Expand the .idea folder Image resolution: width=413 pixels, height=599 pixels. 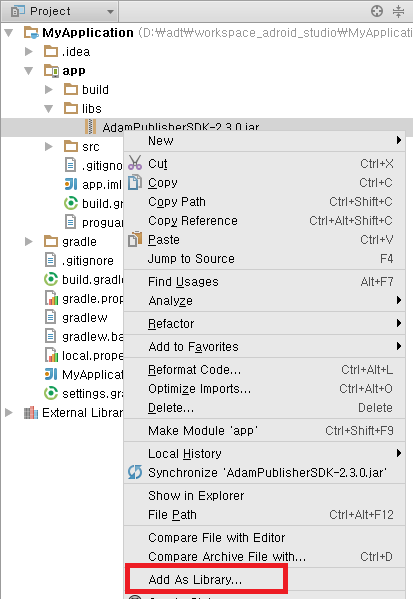[29, 51]
